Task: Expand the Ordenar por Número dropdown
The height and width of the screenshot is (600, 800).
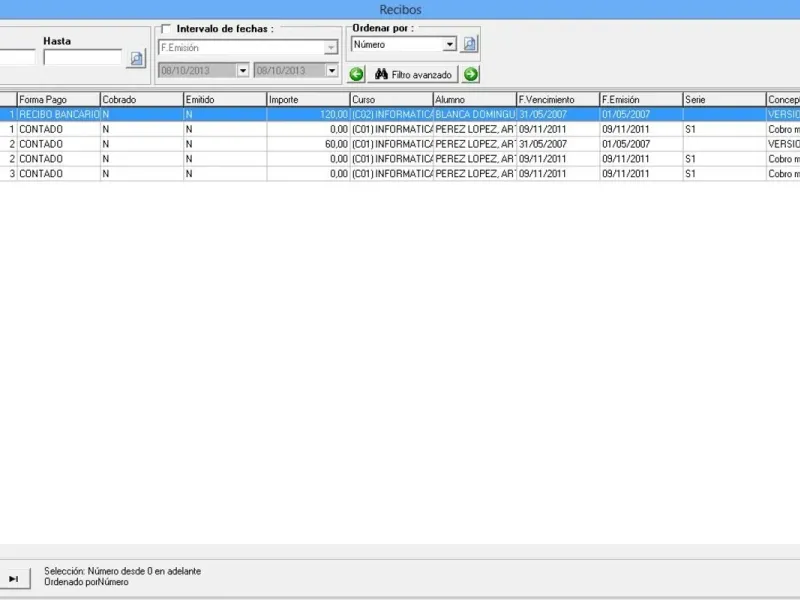Action: (x=449, y=44)
